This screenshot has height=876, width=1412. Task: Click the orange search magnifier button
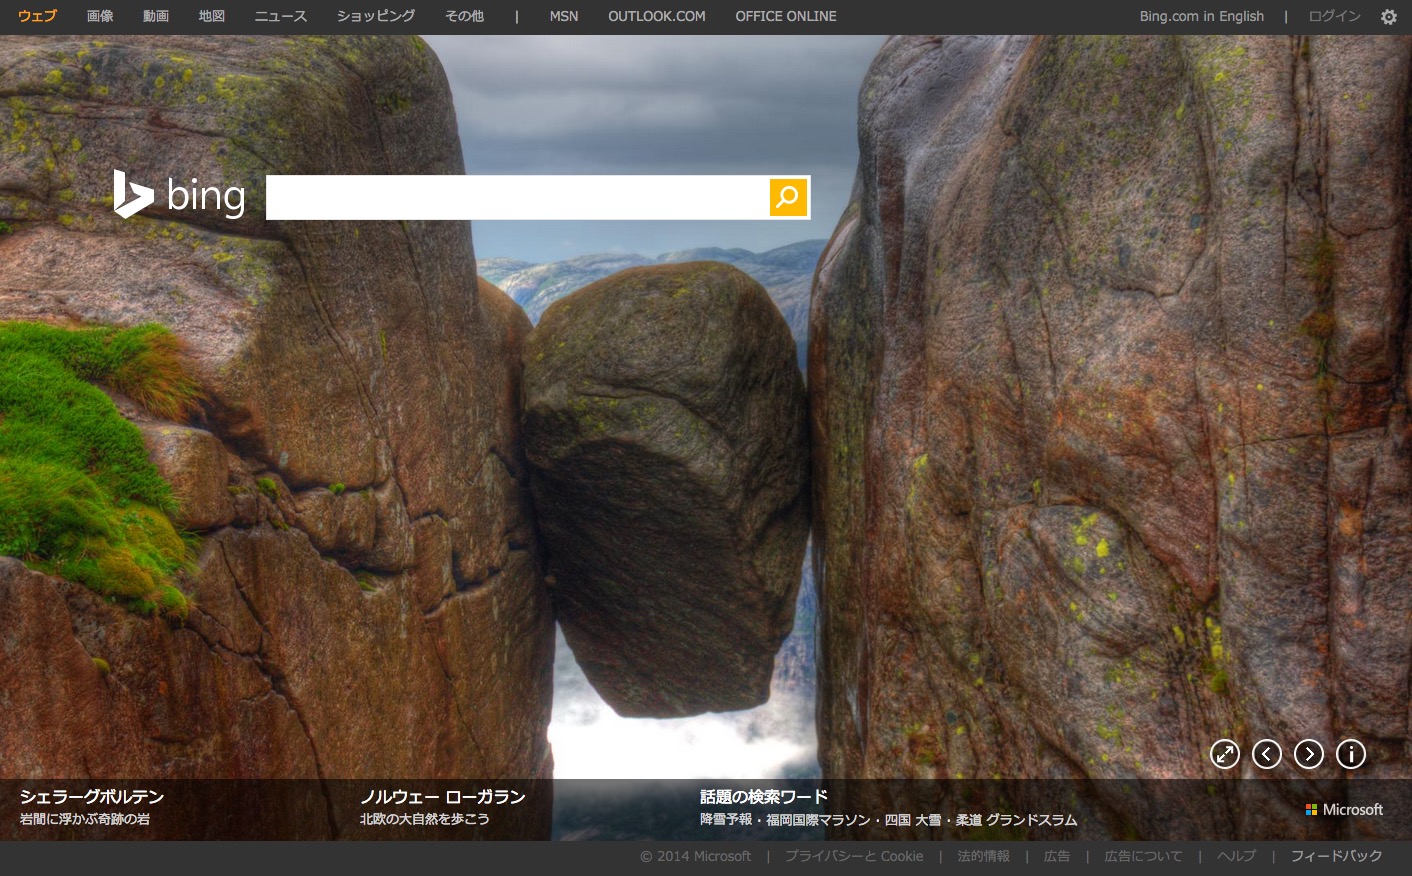(788, 197)
